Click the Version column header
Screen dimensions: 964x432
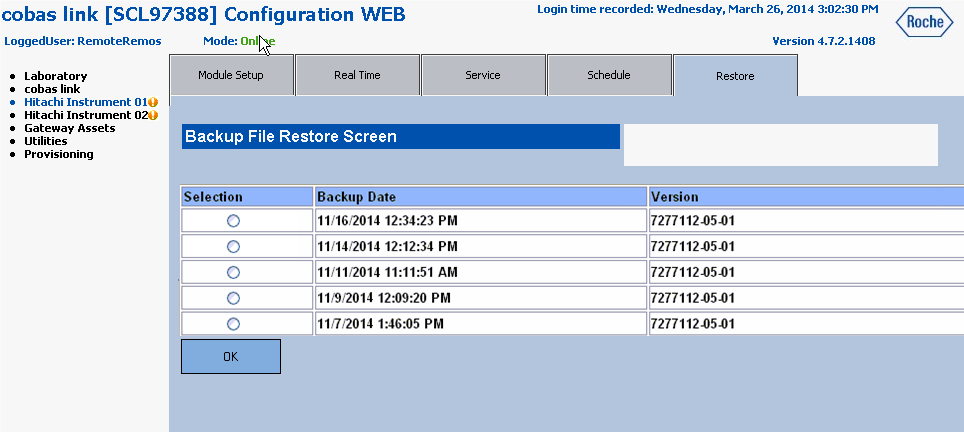coord(806,197)
